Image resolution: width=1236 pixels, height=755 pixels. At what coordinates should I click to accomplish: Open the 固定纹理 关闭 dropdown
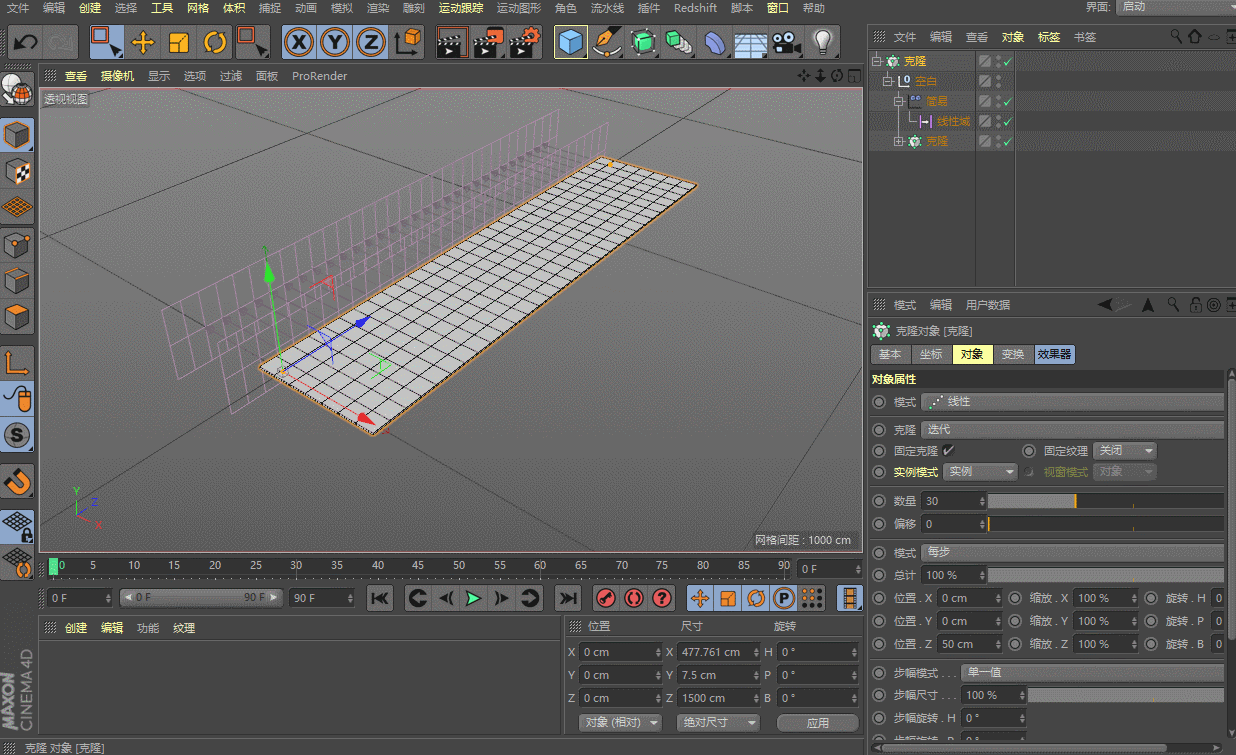tap(1125, 451)
